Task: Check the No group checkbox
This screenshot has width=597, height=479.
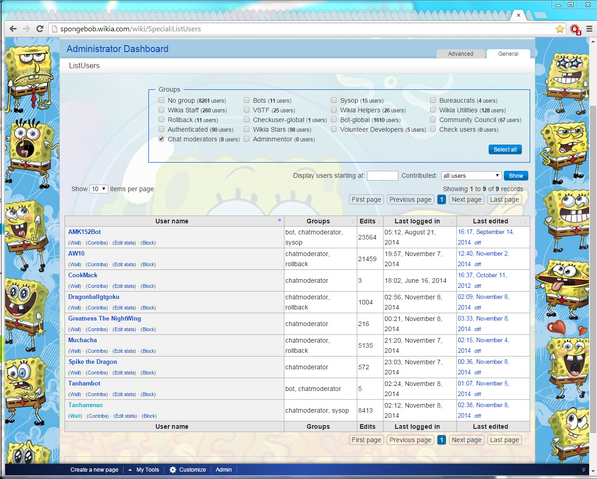Action: (161, 100)
